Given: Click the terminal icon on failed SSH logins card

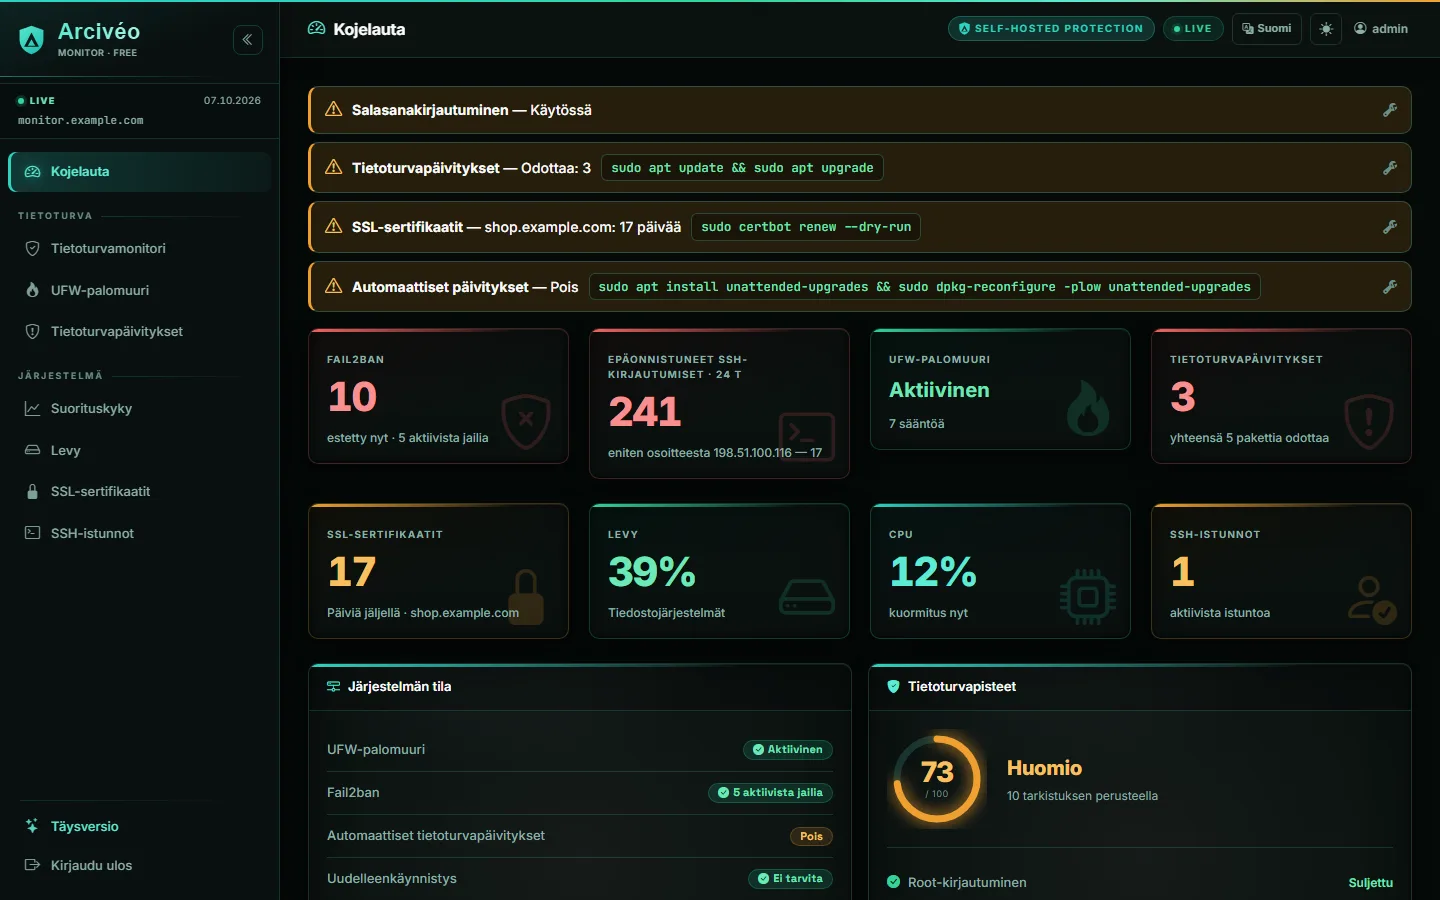Looking at the screenshot, I should tap(807, 437).
